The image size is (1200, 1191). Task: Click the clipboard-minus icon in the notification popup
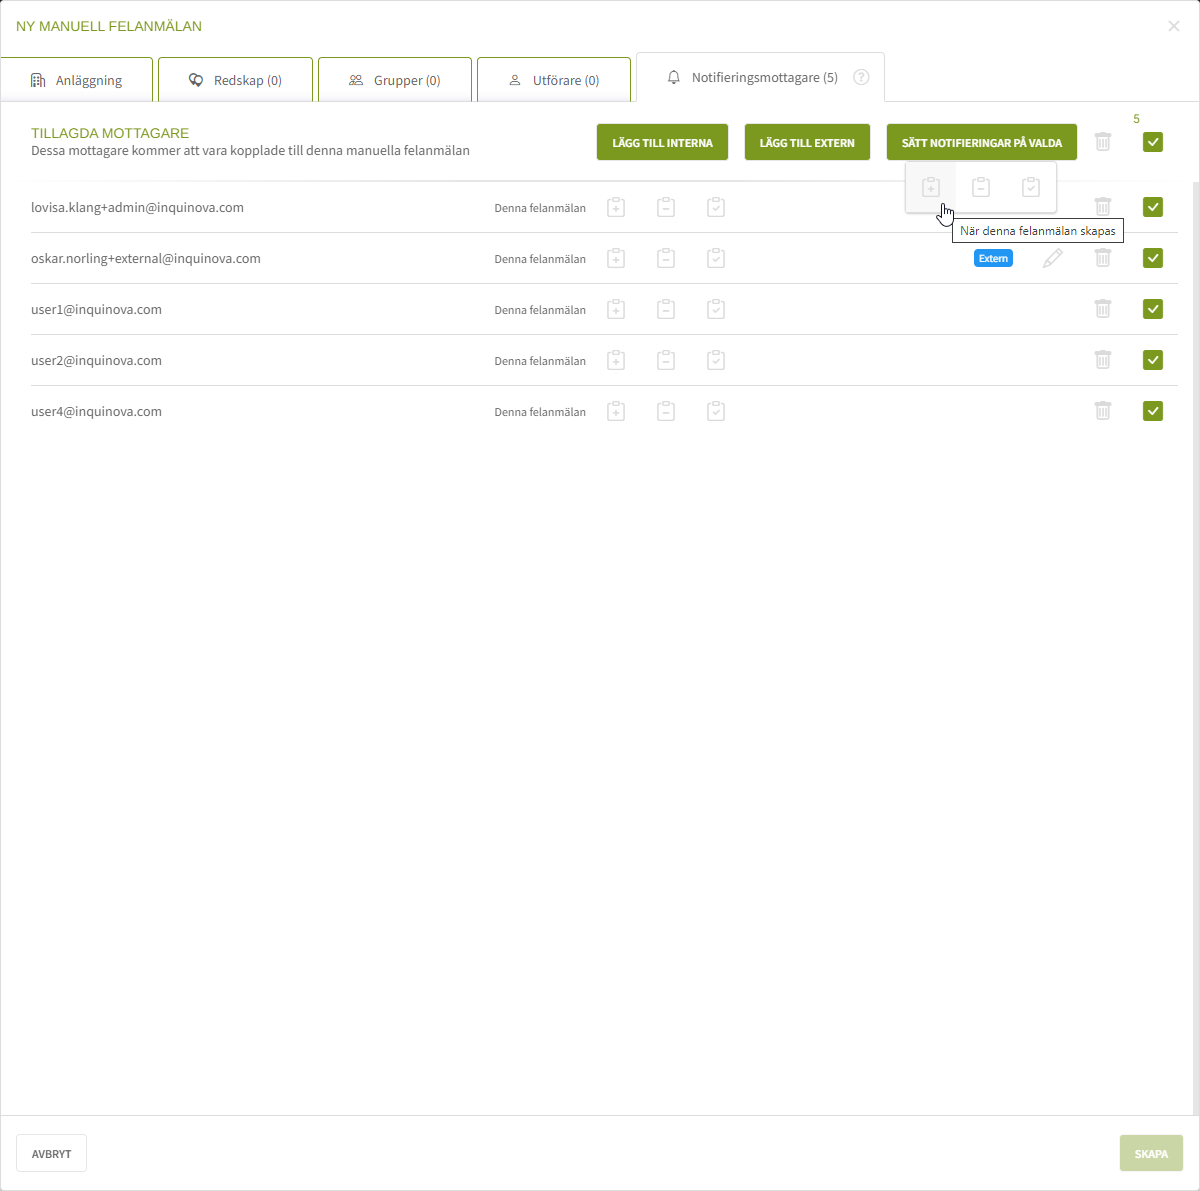click(981, 187)
